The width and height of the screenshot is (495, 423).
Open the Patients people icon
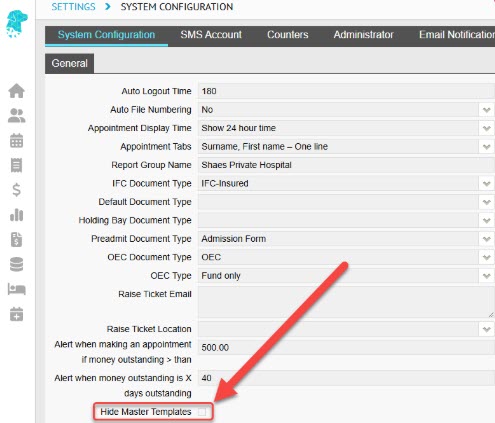(16, 116)
